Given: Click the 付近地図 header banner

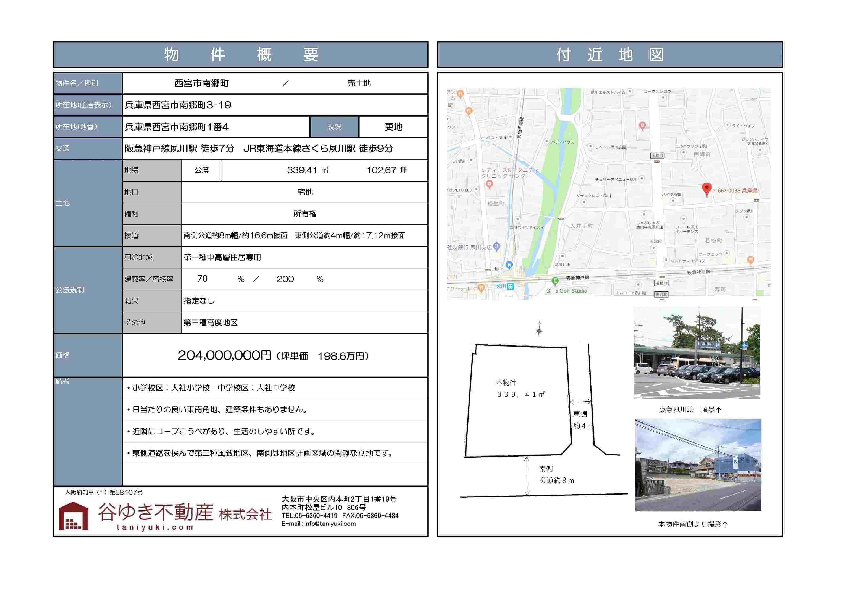Looking at the screenshot, I should (610, 54).
